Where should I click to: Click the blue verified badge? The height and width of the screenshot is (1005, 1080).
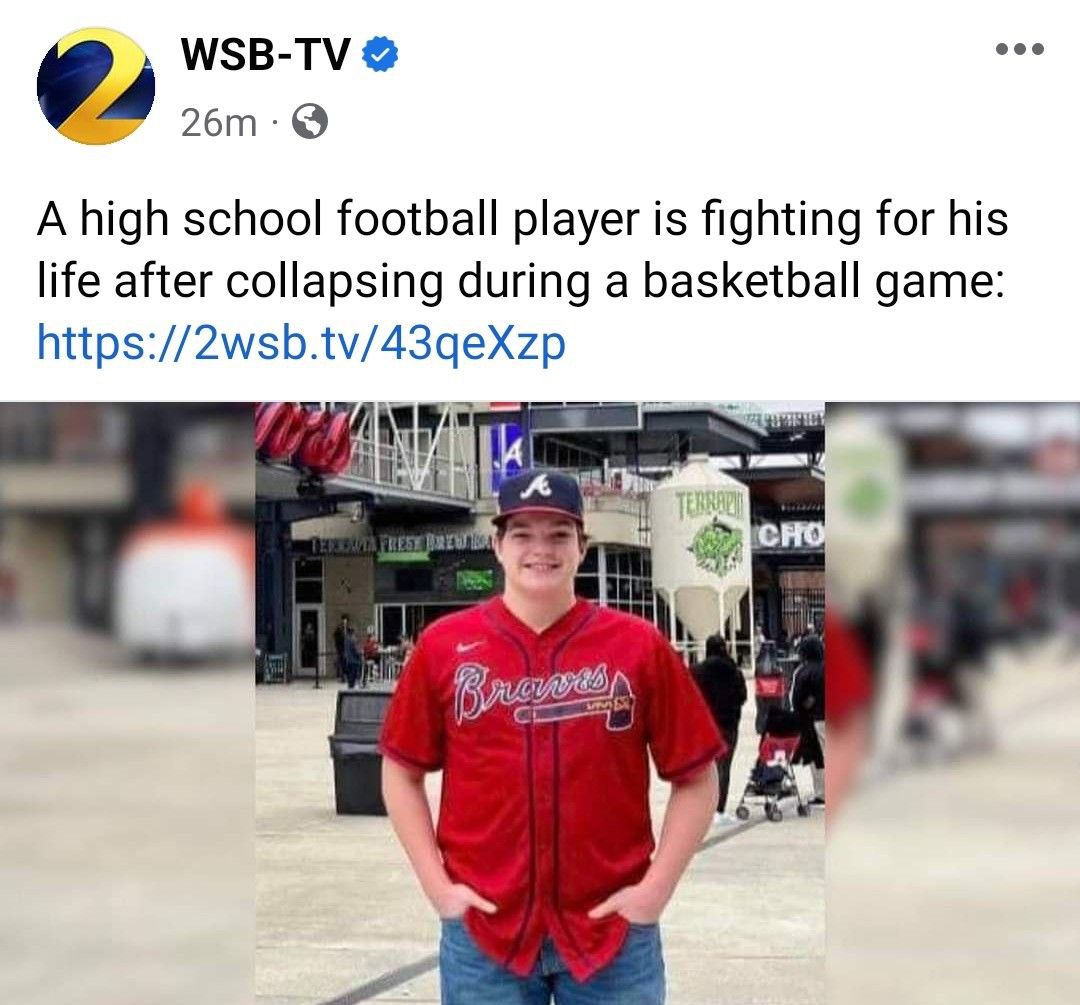(380, 55)
